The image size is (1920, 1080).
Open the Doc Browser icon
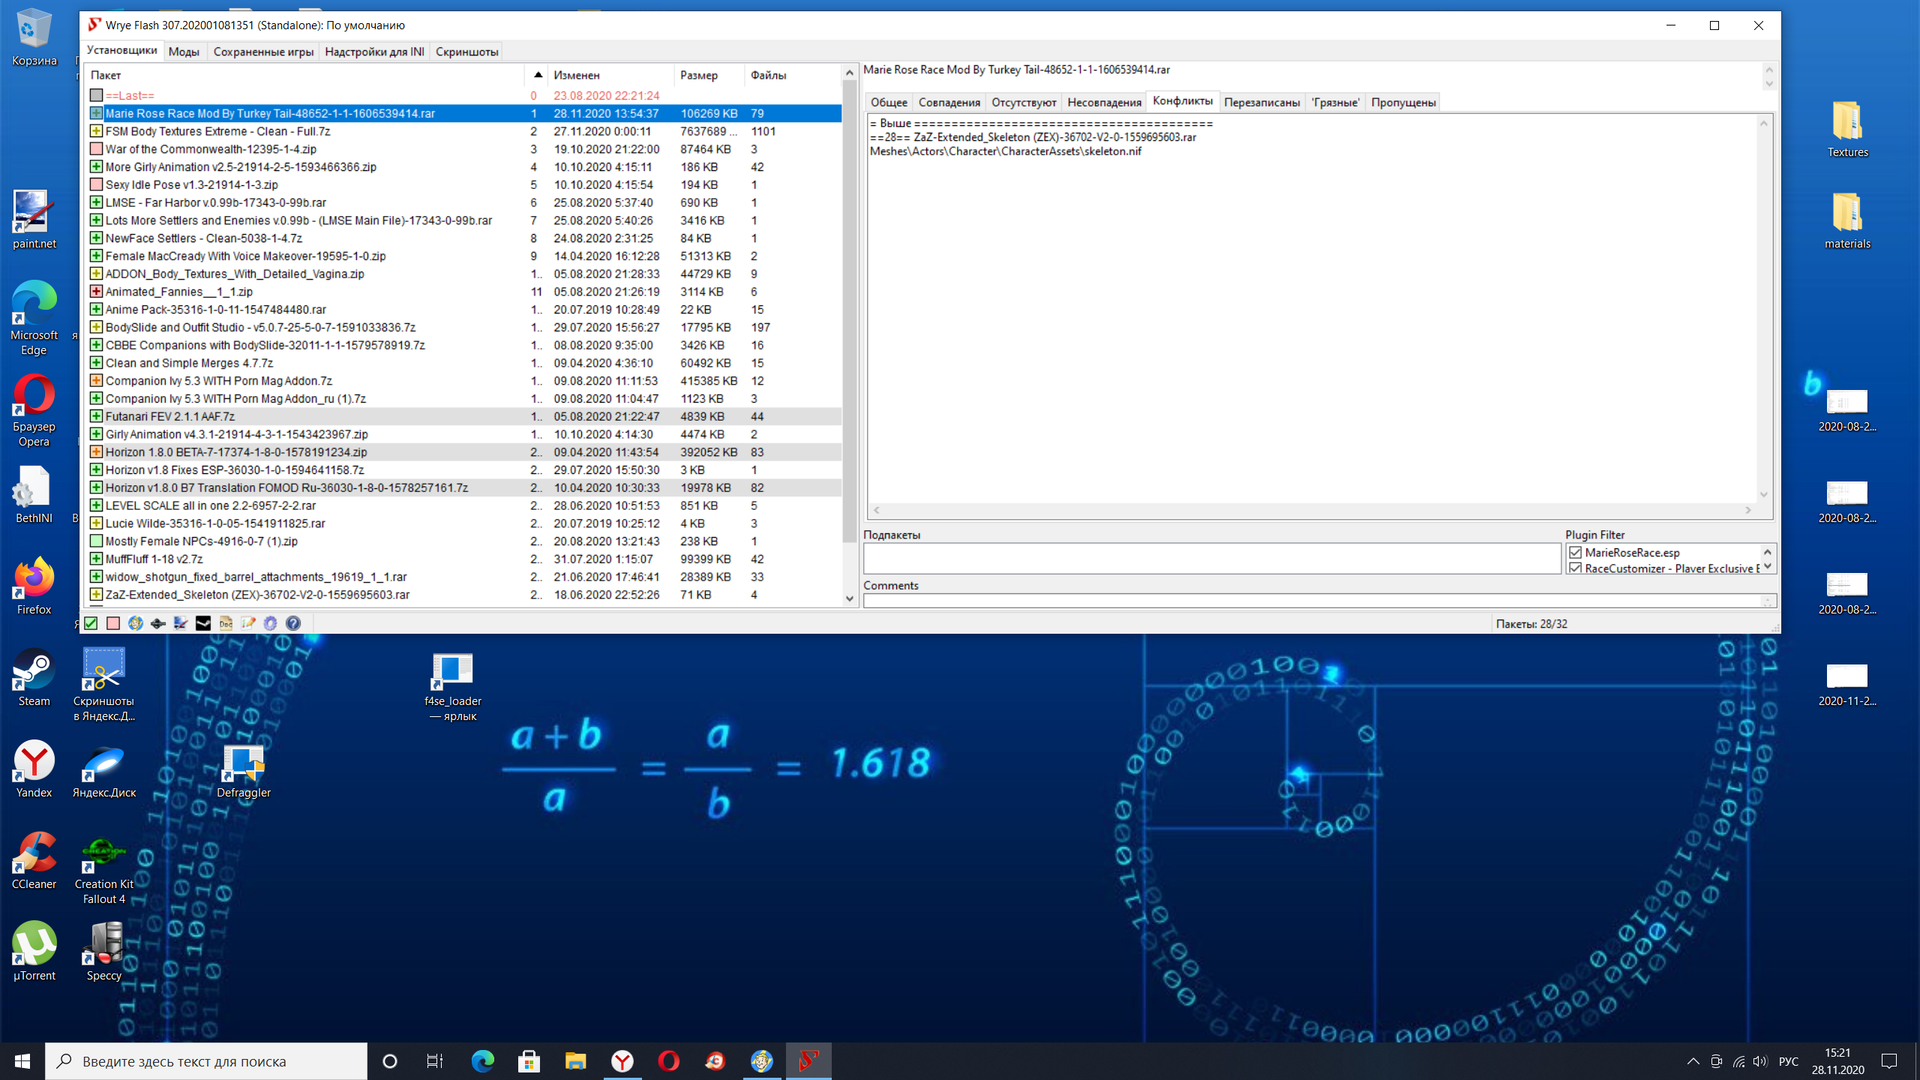pos(226,623)
